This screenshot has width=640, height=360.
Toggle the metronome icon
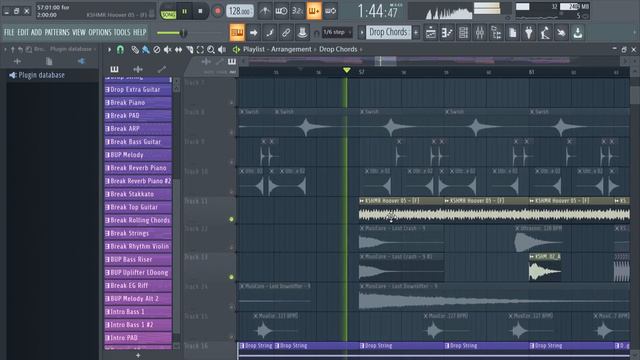click(265, 11)
